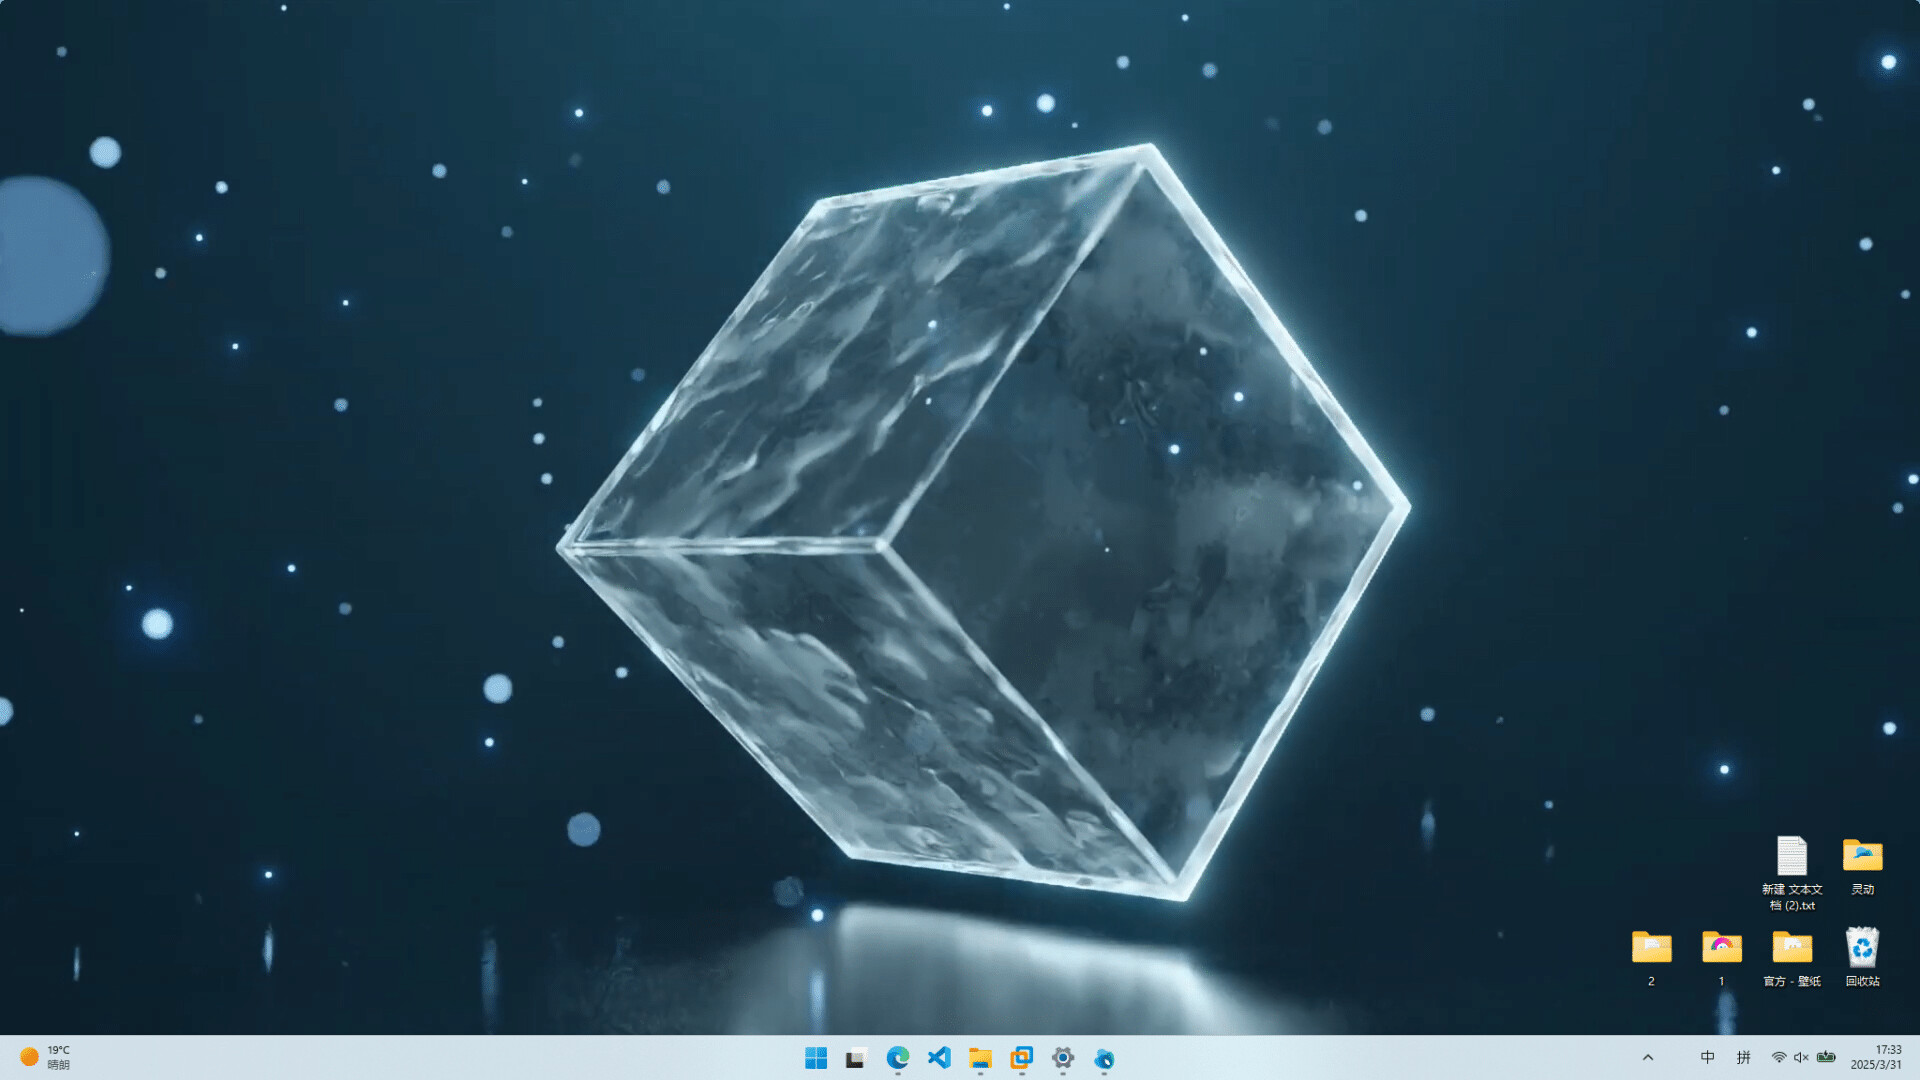
Task: Open the clock and date panel
Action: click(1876, 1058)
